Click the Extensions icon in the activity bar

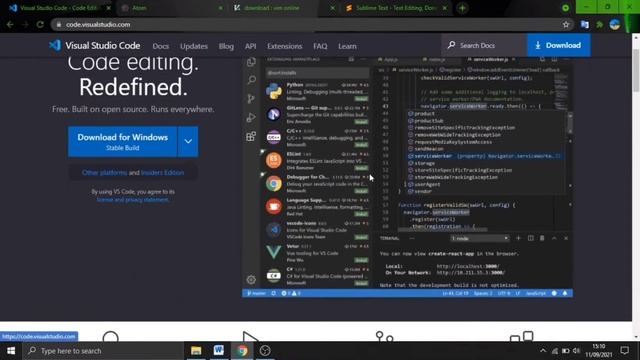click(251, 136)
